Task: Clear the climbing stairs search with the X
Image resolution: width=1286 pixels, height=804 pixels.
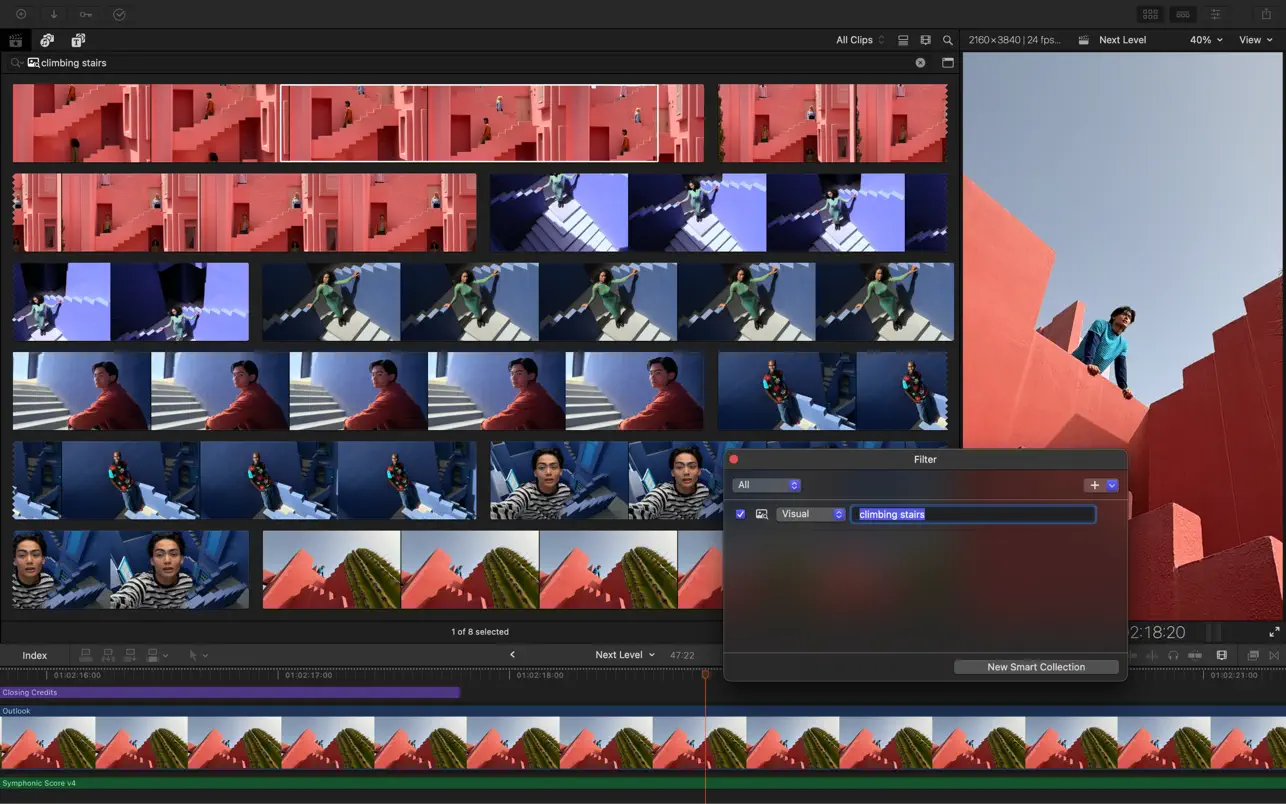Action: (920, 62)
